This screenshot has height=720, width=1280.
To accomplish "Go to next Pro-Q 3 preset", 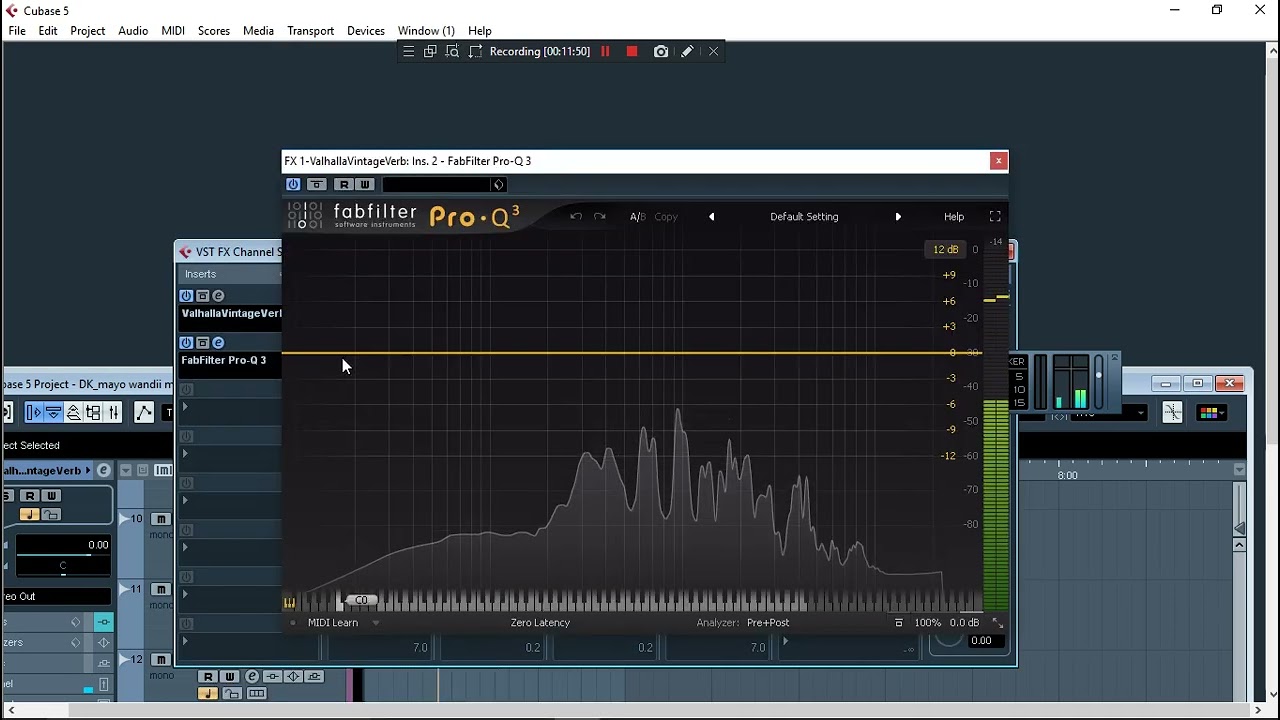I will click(898, 216).
